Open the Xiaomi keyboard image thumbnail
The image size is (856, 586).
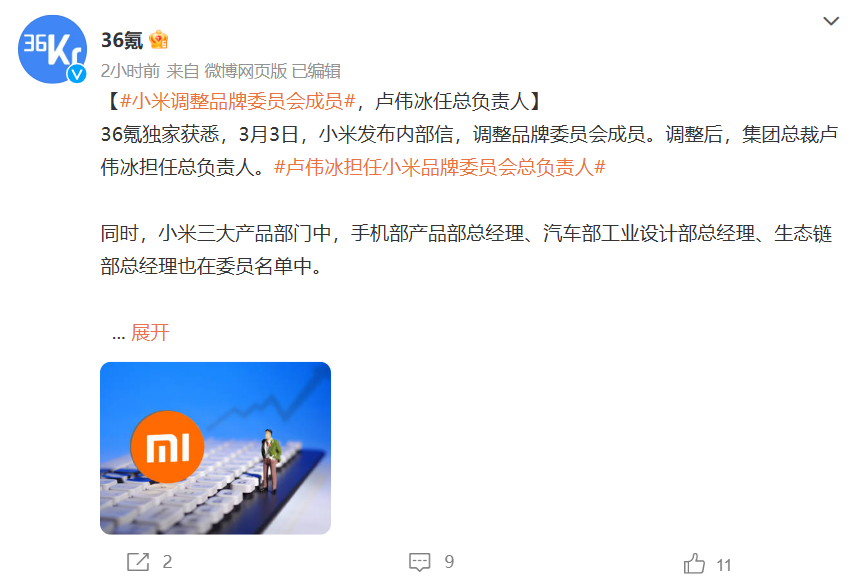tap(216, 448)
